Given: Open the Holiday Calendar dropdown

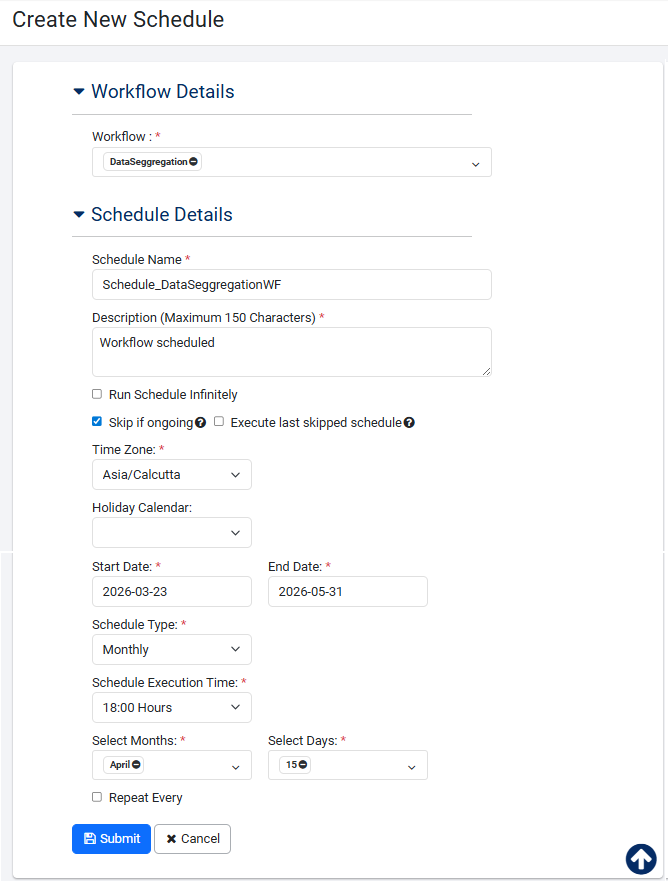Looking at the screenshot, I should pyautogui.click(x=172, y=533).
